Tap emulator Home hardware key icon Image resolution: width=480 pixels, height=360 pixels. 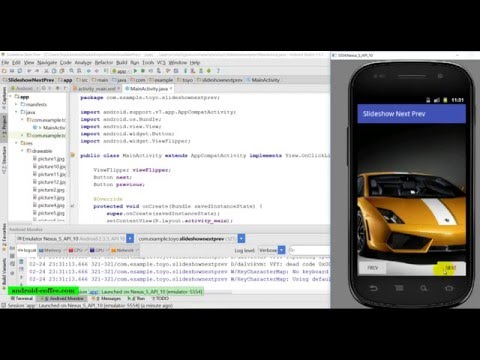(x=449, y=288)
